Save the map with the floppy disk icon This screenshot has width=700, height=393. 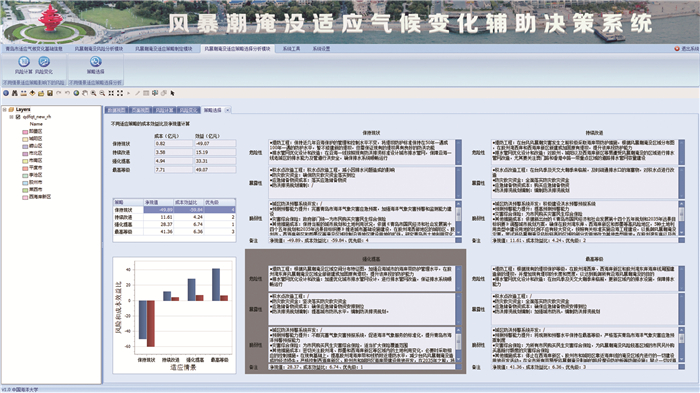coord(50,93)
